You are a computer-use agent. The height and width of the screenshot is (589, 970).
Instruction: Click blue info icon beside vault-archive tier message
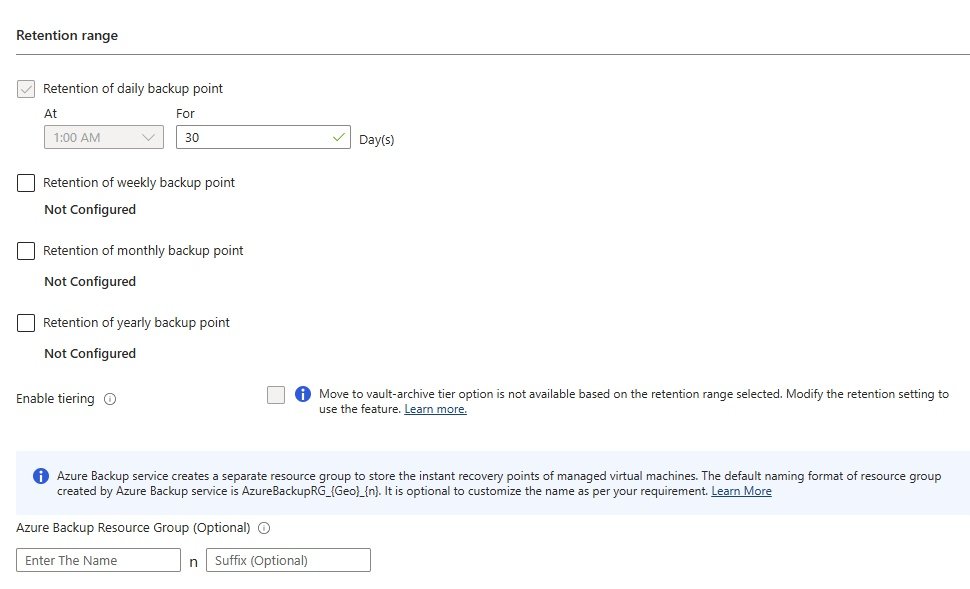point(303,394)
